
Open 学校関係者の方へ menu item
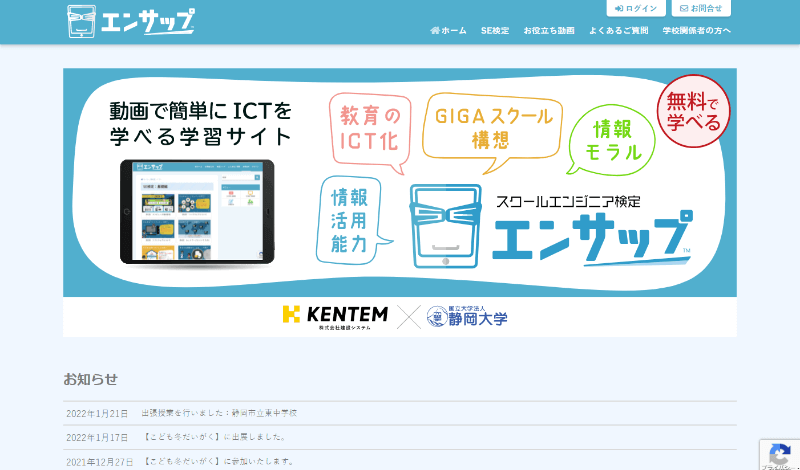click(x=696, y=31)
